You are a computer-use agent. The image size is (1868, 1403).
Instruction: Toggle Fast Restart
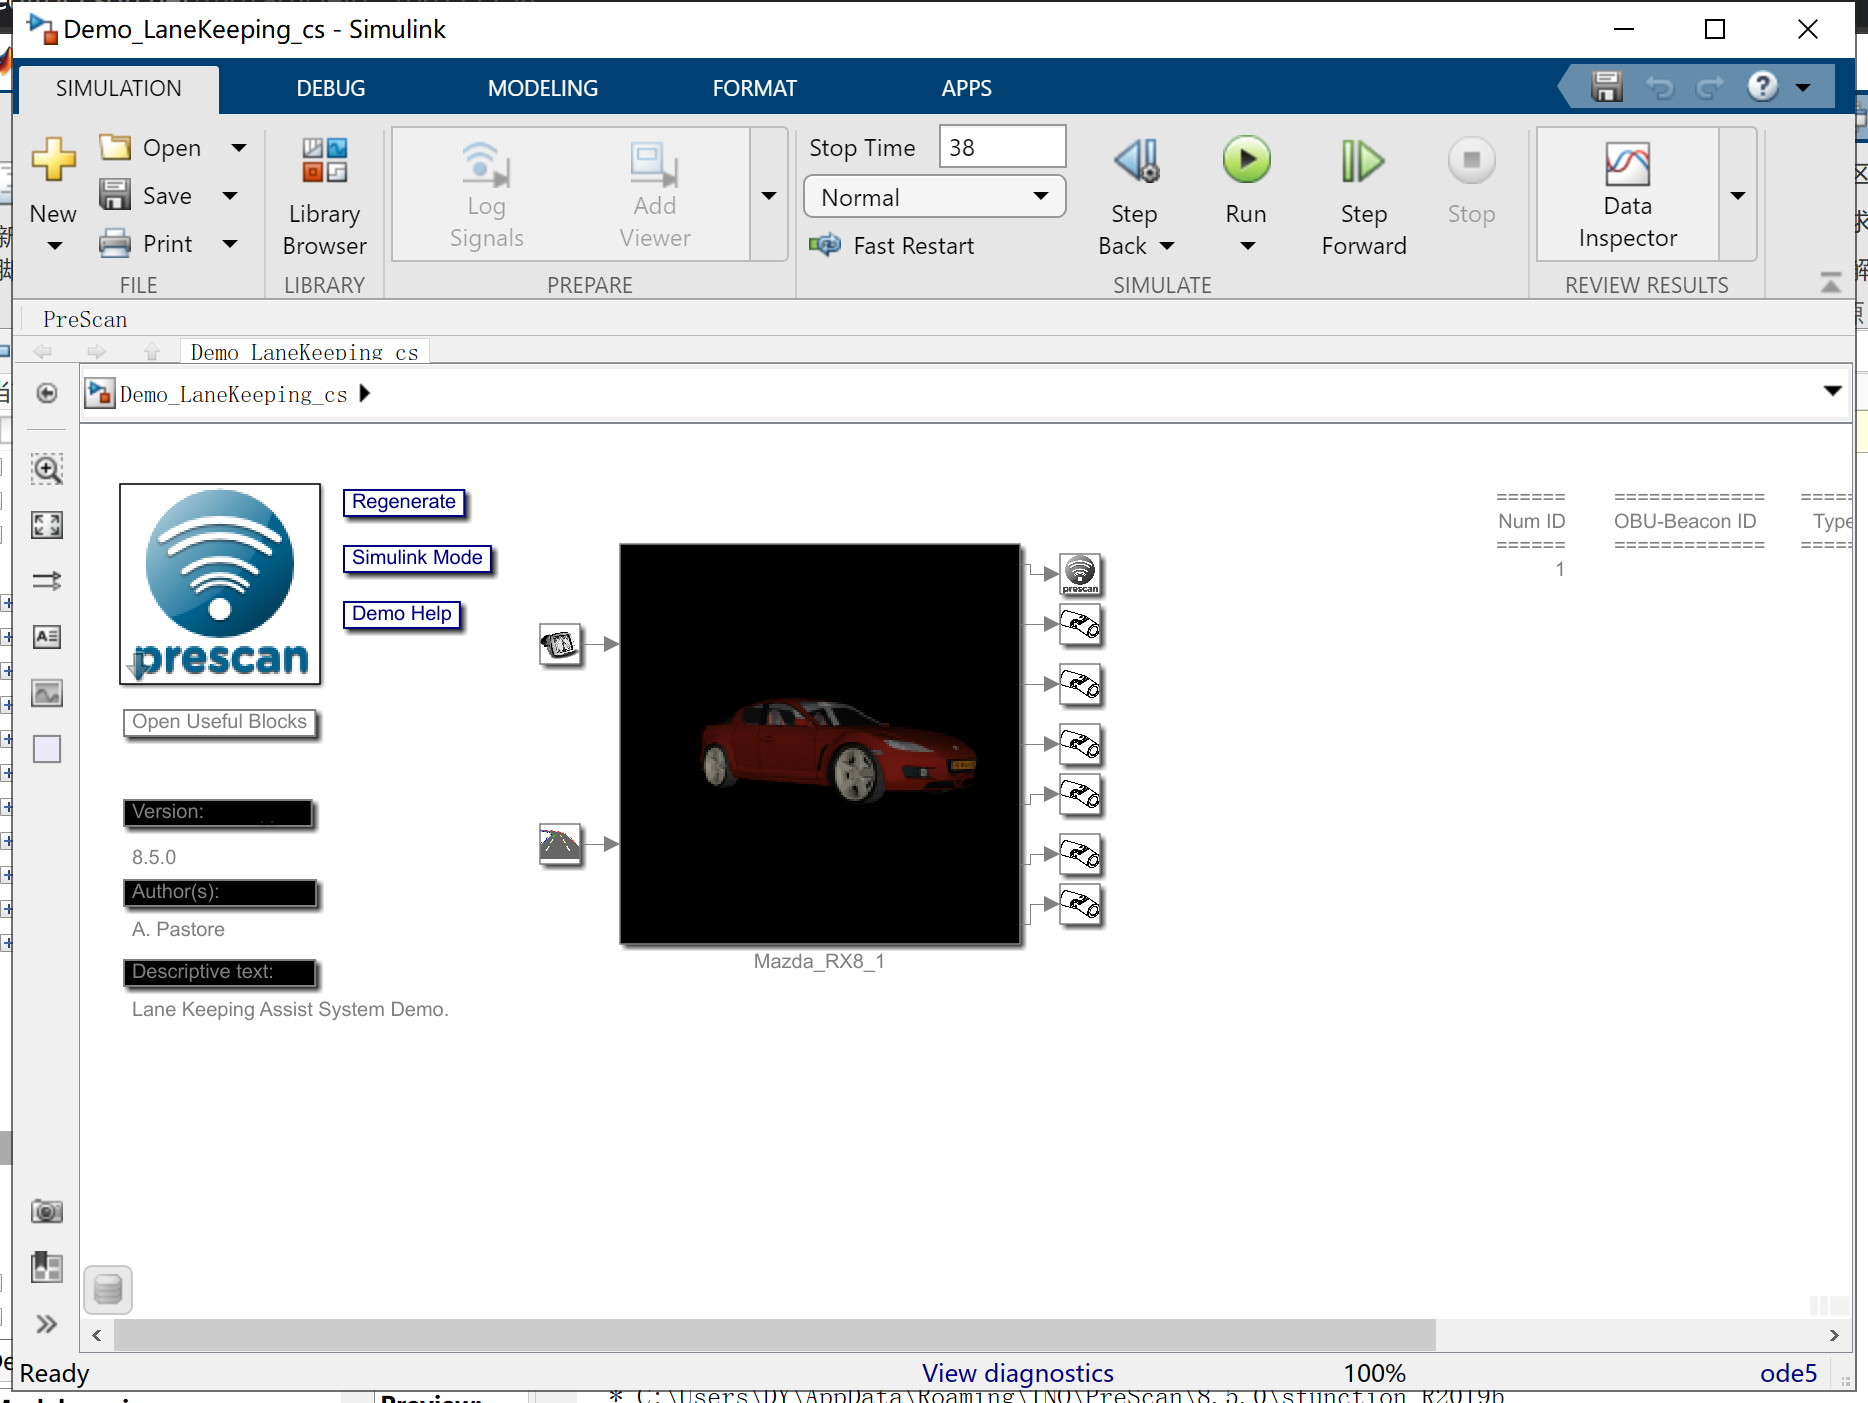(891, 246)
